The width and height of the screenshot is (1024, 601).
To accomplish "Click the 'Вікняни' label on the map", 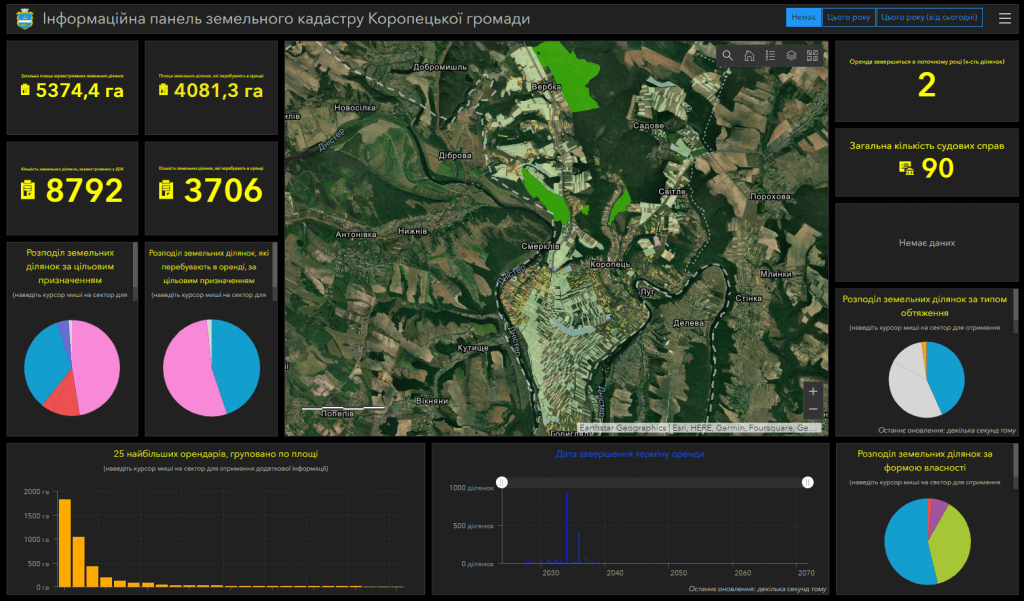I will pyautogui.click(x=432, y=400).
